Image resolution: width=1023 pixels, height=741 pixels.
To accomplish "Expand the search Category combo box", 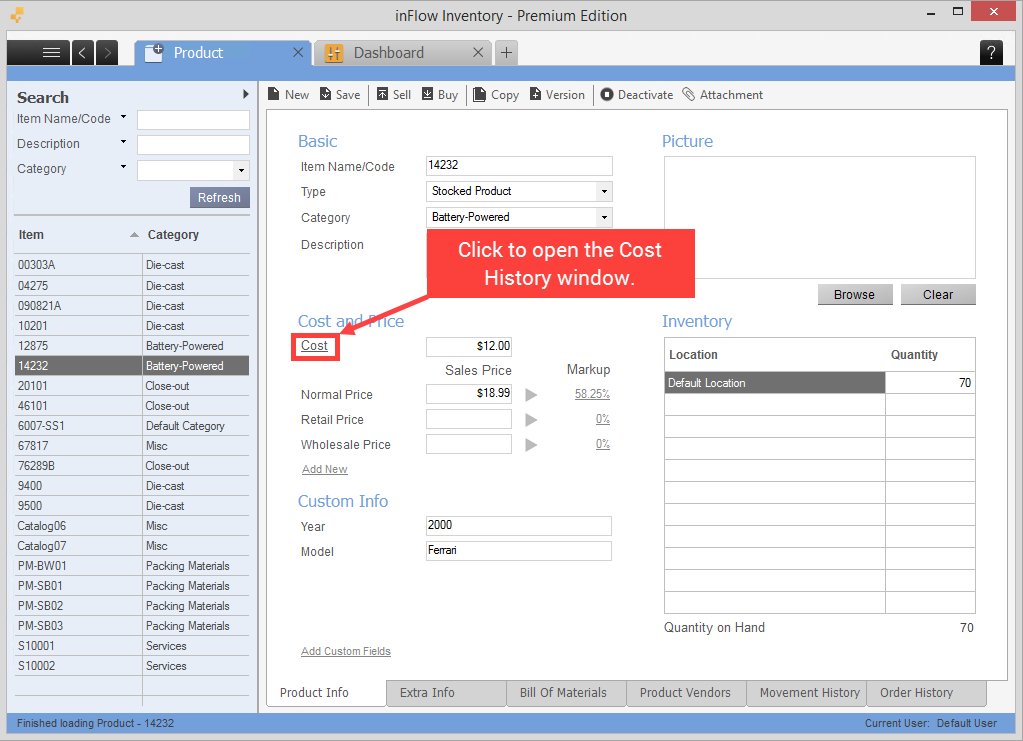I will coord(241,170).
